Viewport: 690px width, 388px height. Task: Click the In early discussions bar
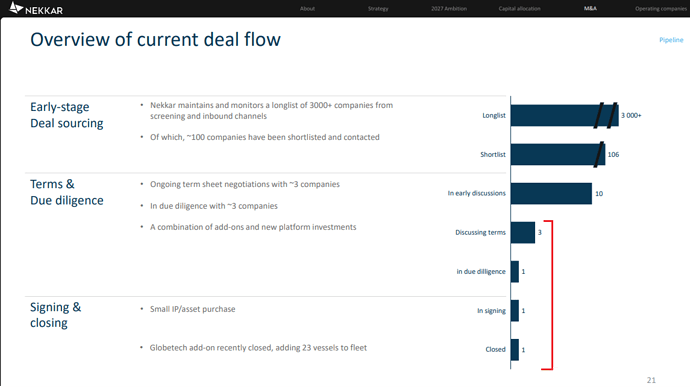551,194
